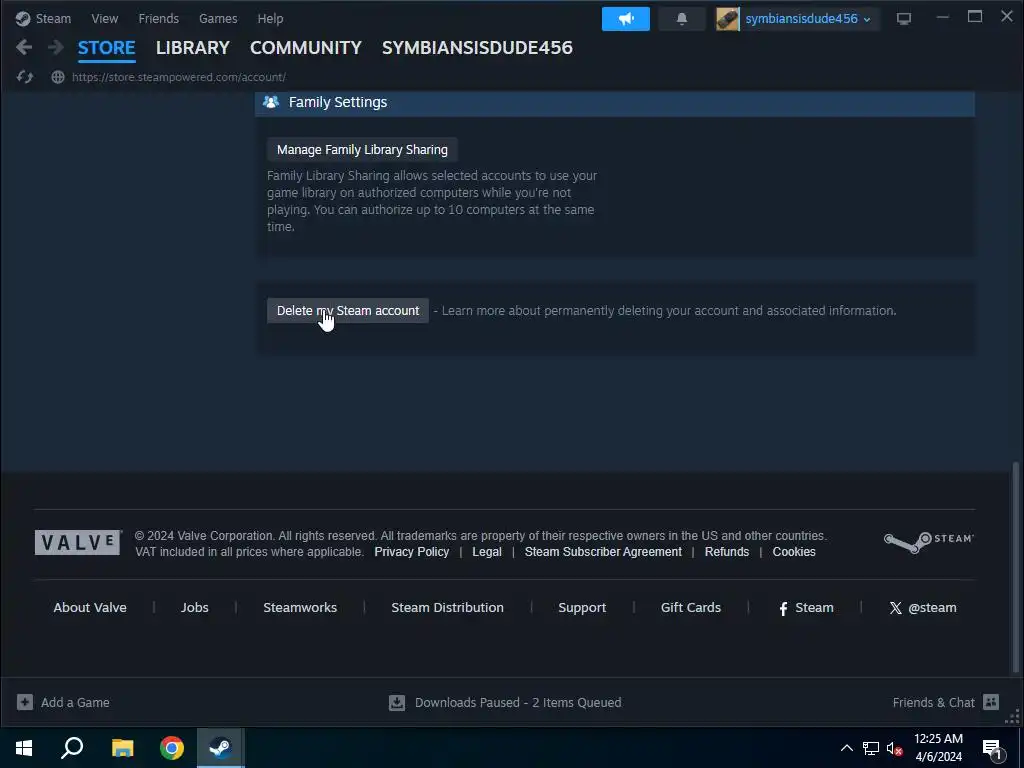
Task: Open the Steam Subscriber Agreement link
Action: (x=603, y=552)
